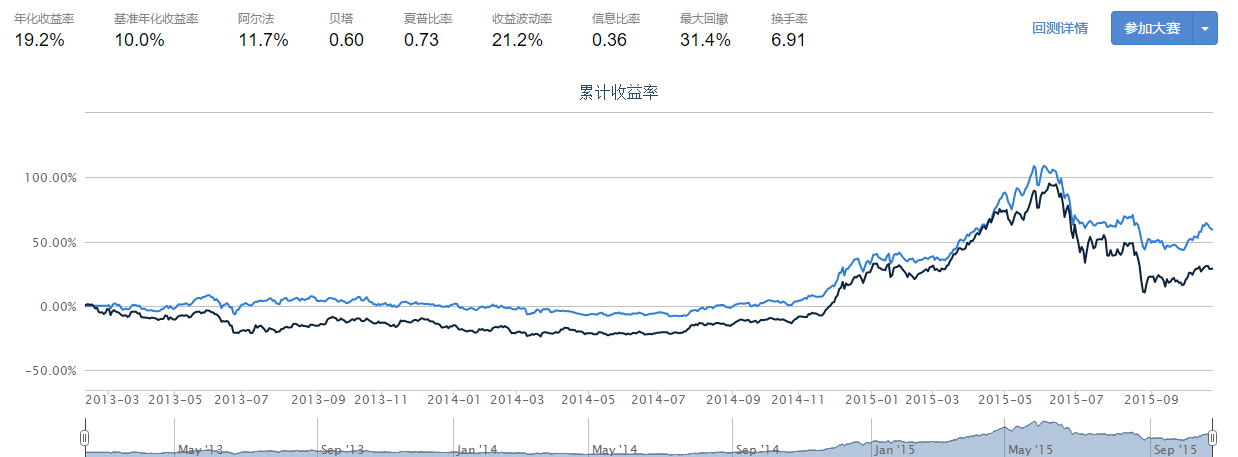The width and height of the screenshot is (1238, 457).
Task: Click the right handle of range navigator
Action: coord(1212,438)
